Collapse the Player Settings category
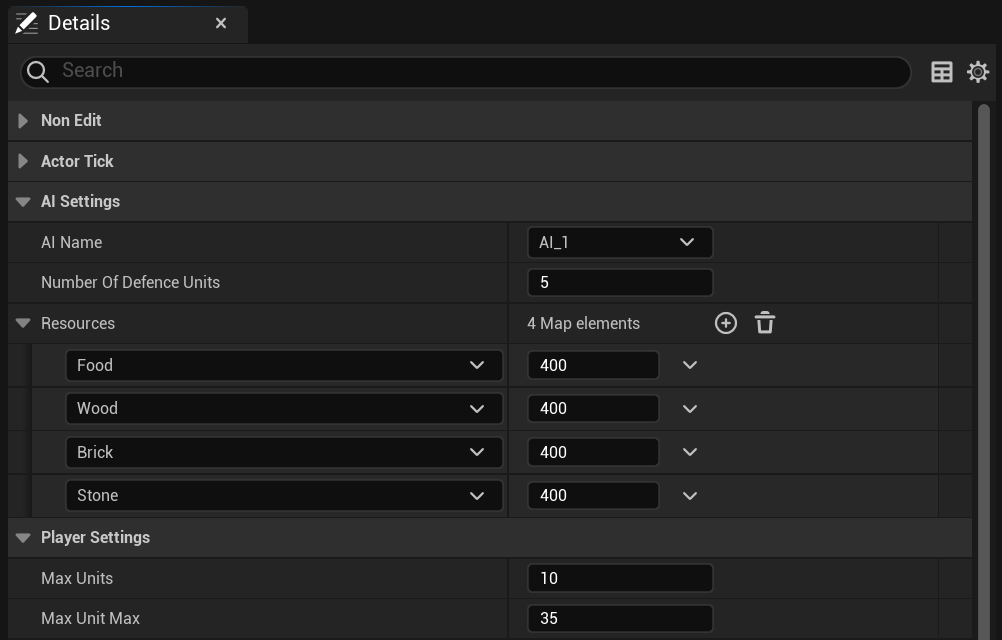The image size is (1002, 640). click(23, 538)
